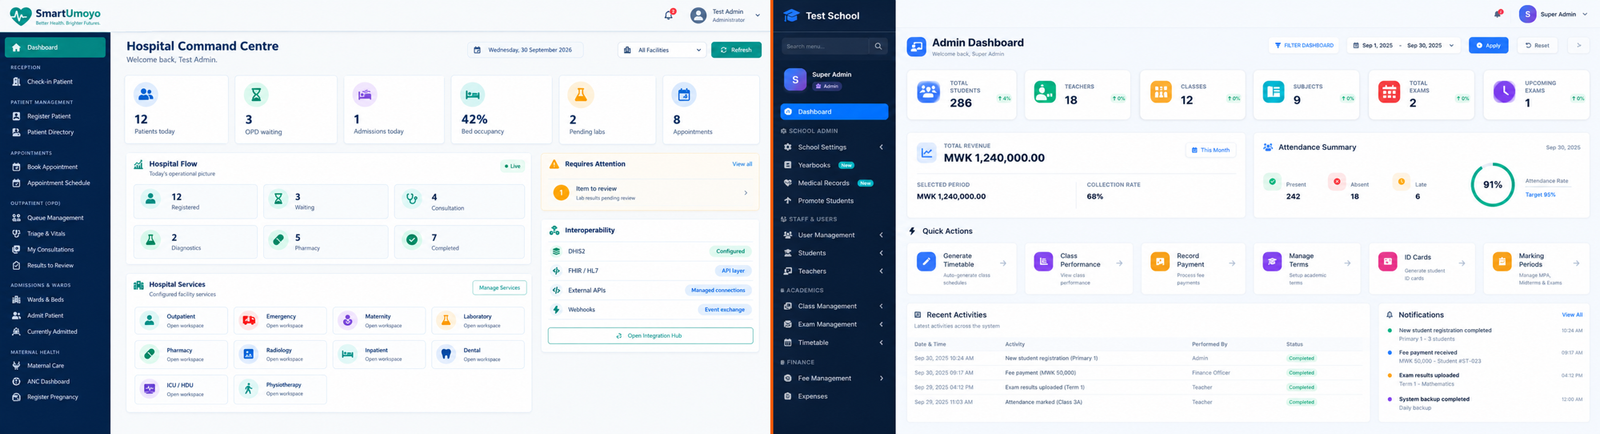Click the Reset button in Admin Dashboard

point(1537,45)
